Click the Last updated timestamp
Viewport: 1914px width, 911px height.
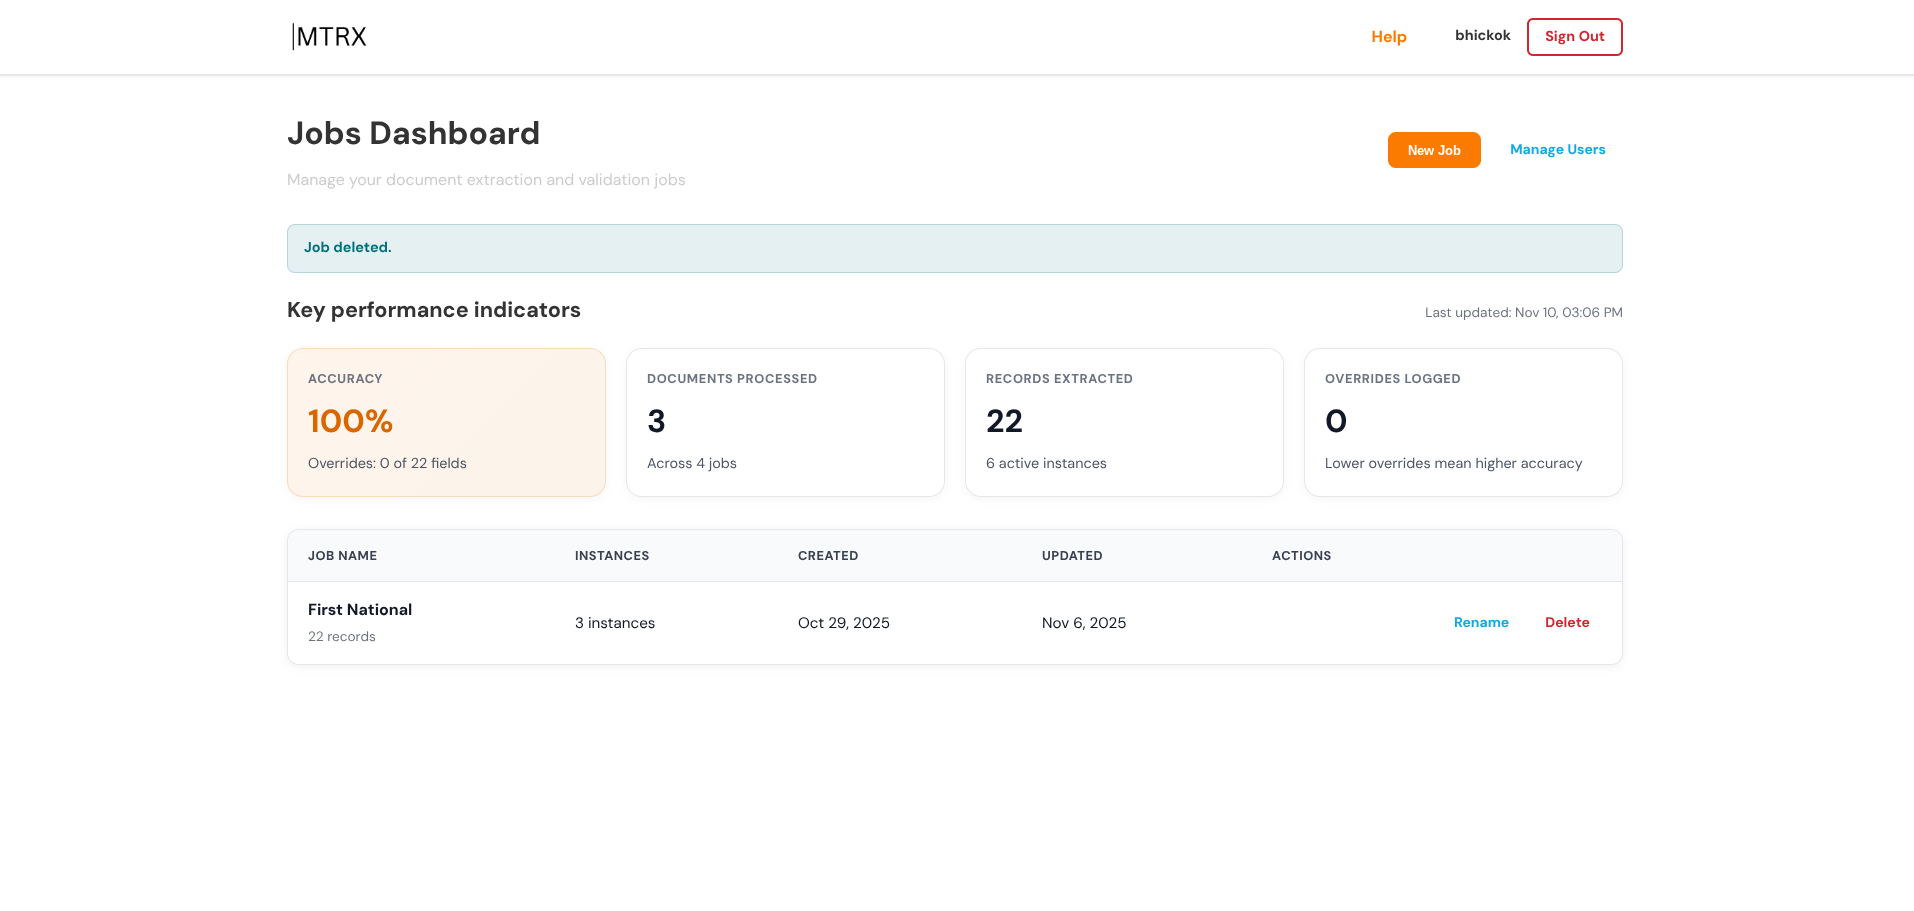coord(1523,312)
